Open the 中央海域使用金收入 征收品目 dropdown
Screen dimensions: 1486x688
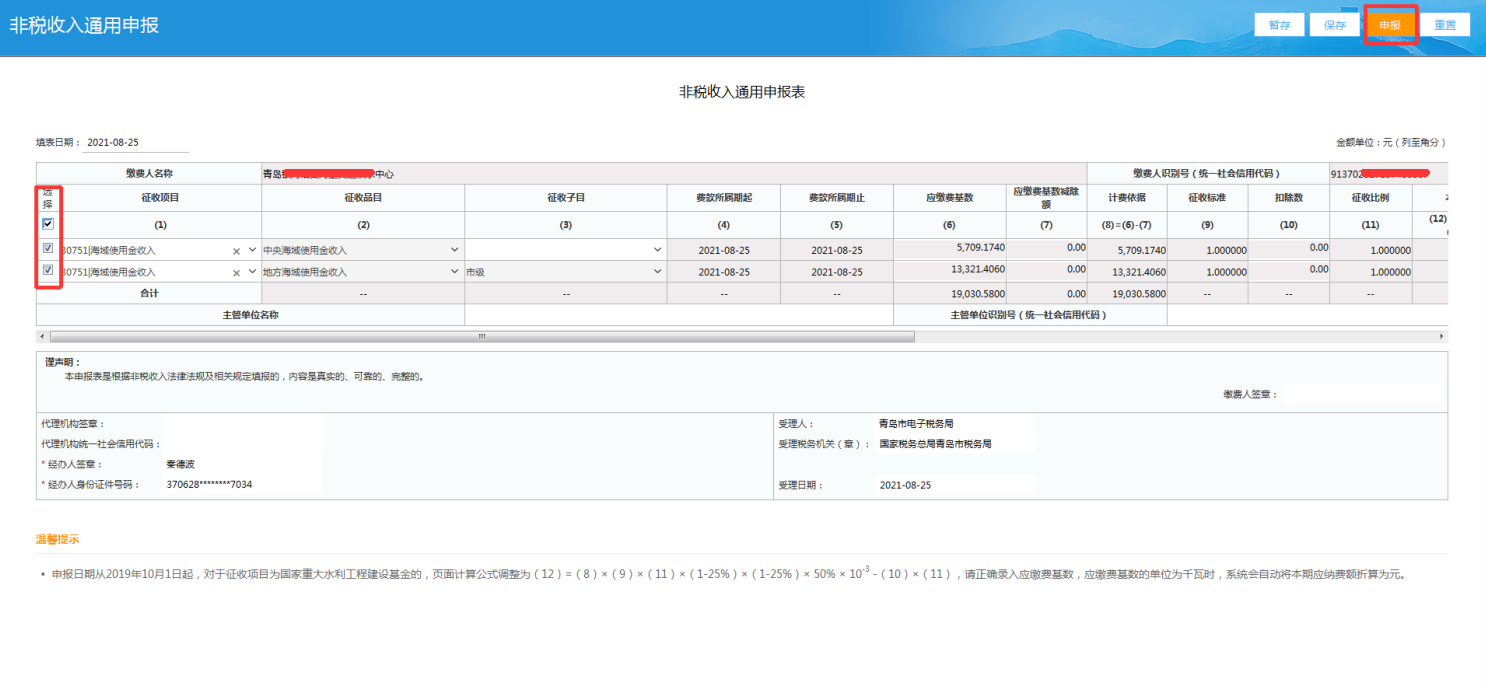point(455,250)
